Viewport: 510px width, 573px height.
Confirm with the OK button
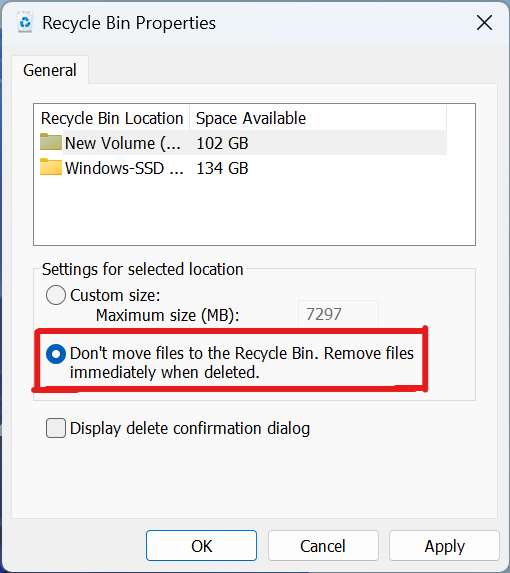201,546
